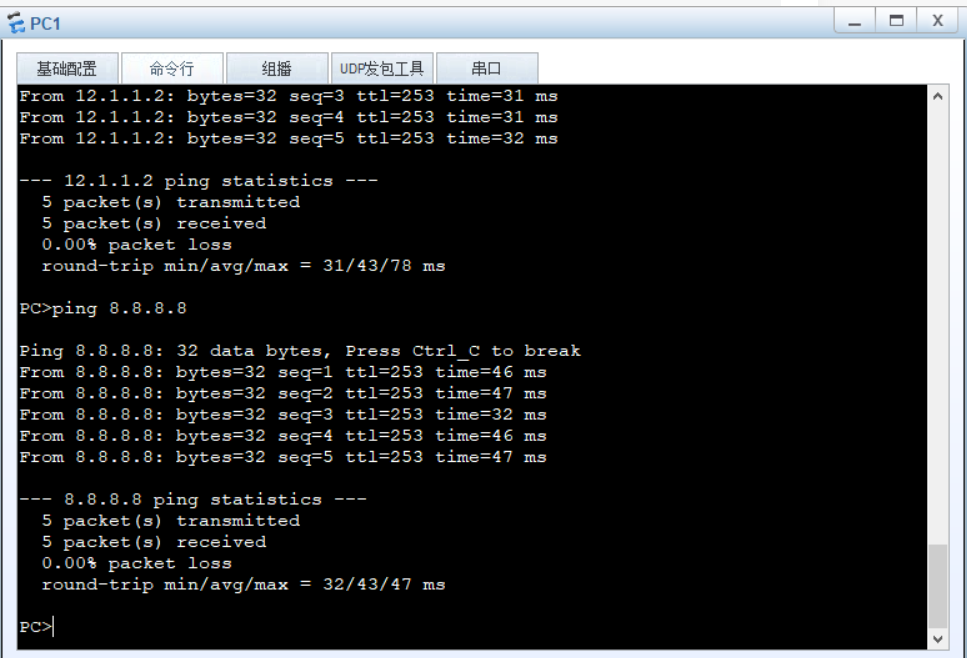Switch to the 串口 tab

pyautogui.click(x=487, y=69)
